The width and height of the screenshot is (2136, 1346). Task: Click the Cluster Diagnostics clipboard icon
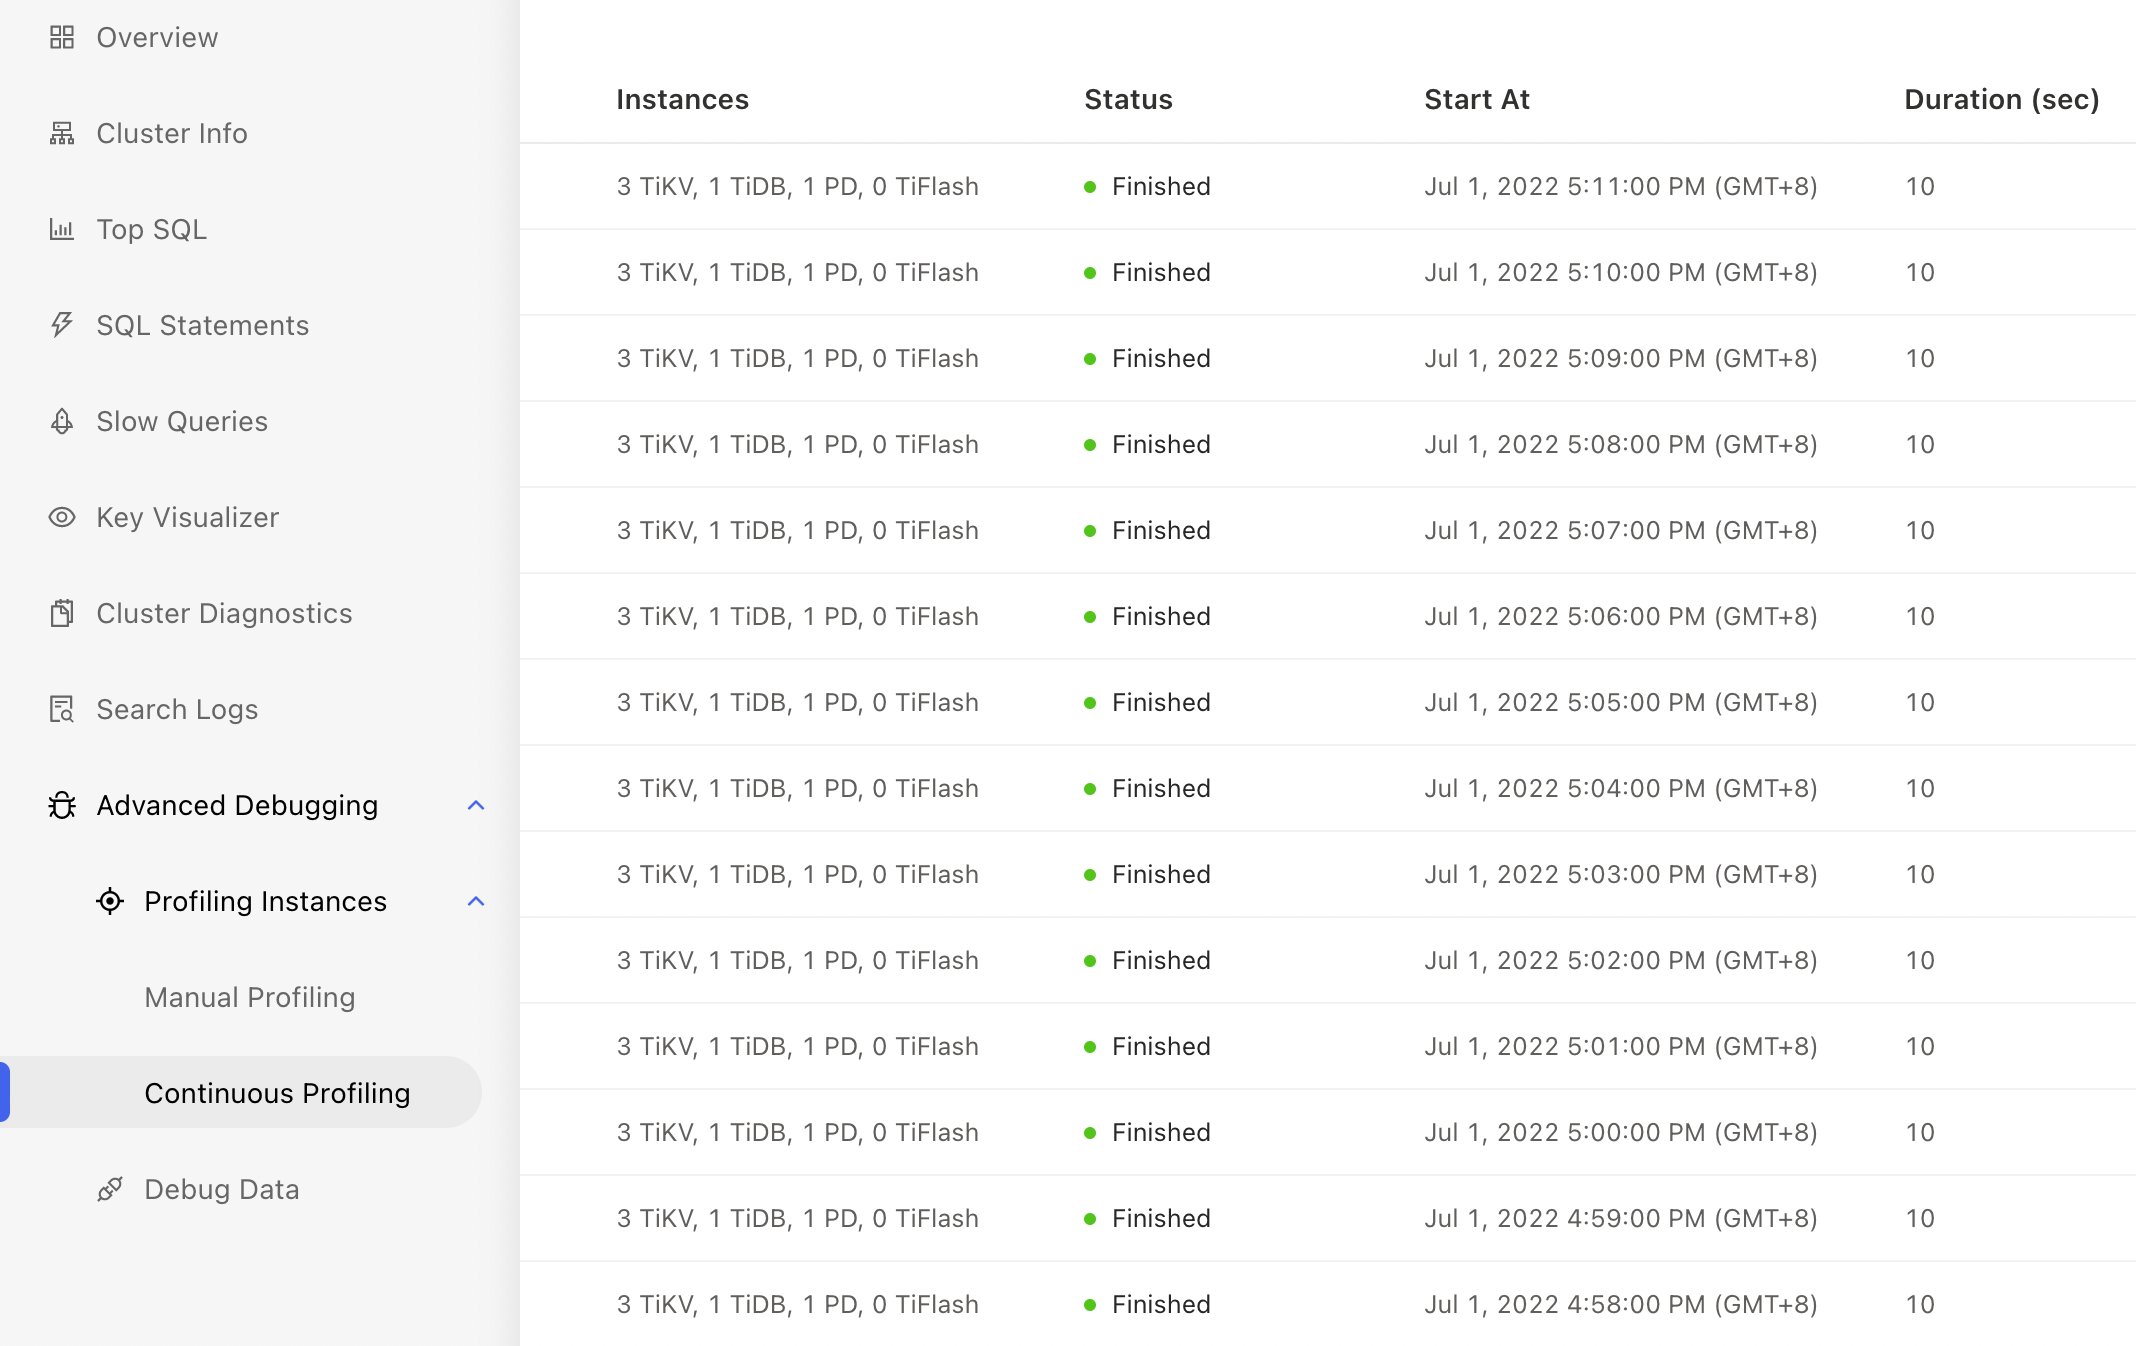pos(62,613)
